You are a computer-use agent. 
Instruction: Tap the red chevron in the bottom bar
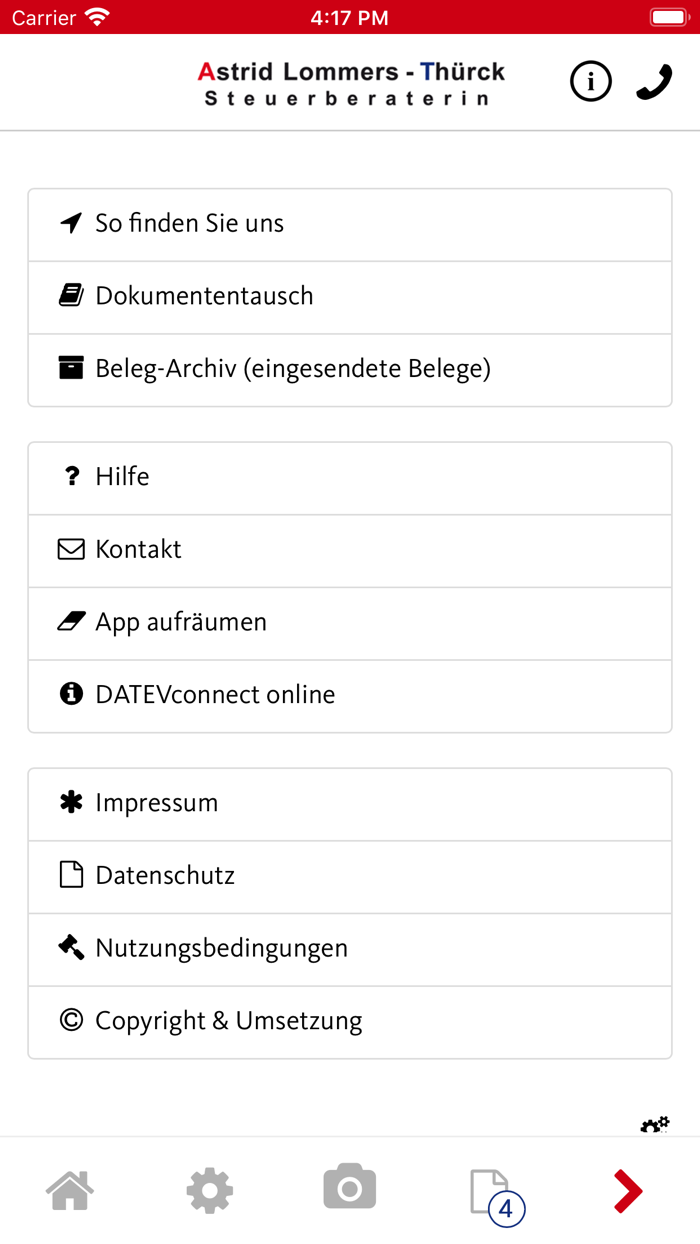[628, 1190]
